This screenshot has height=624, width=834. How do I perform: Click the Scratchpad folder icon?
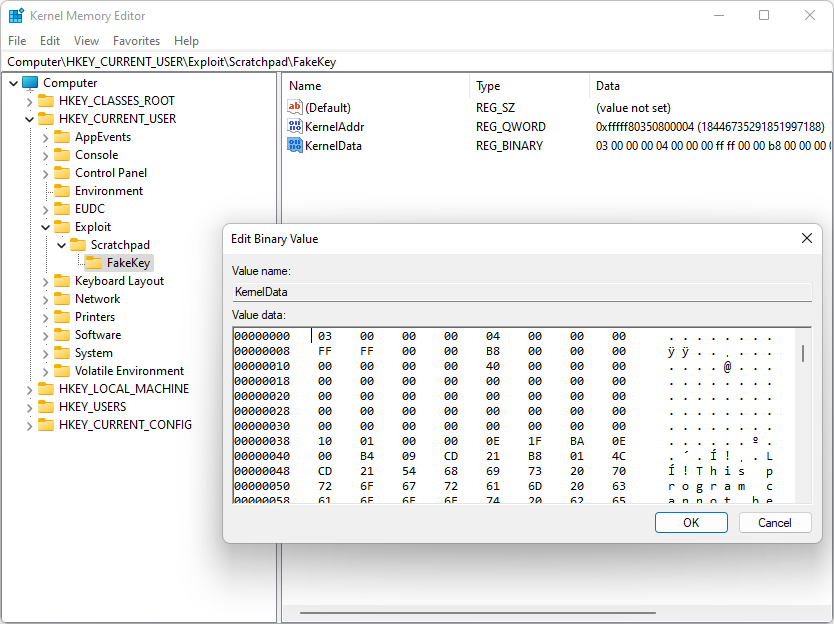(x=78, y=245)
